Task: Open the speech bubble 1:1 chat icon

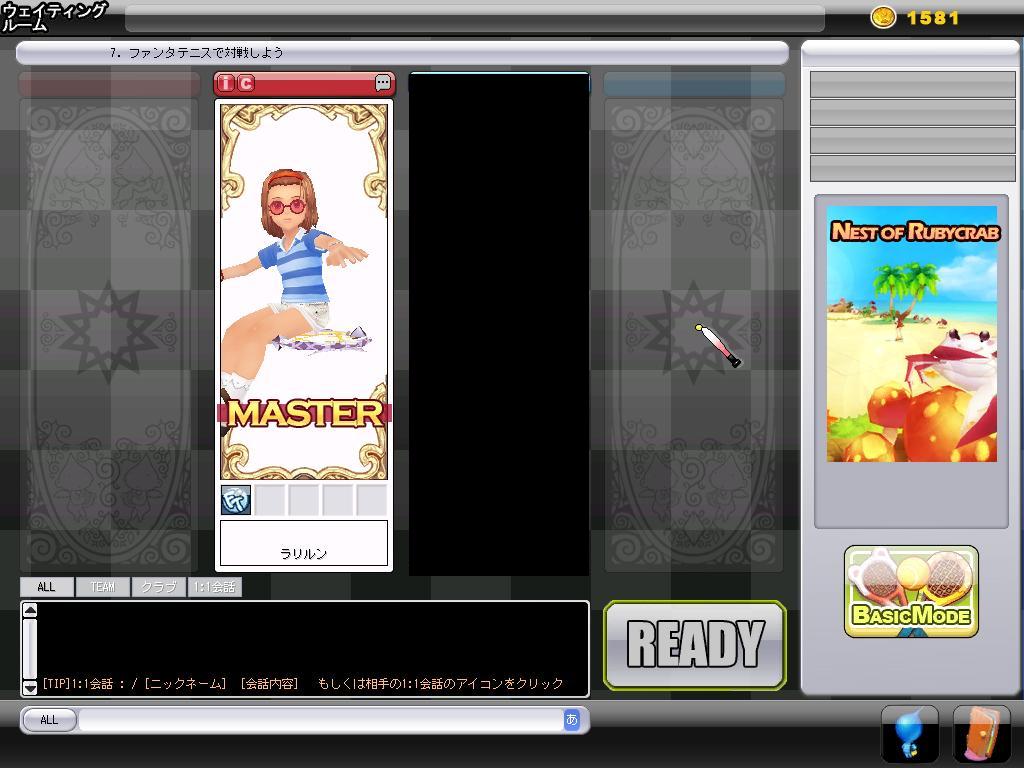Action: point(383,84)
